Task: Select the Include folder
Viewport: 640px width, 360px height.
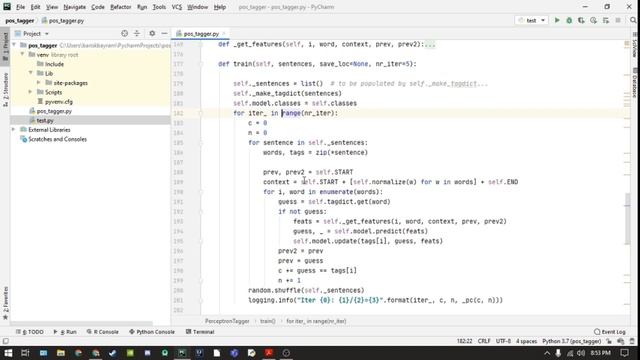Action: 54,64
